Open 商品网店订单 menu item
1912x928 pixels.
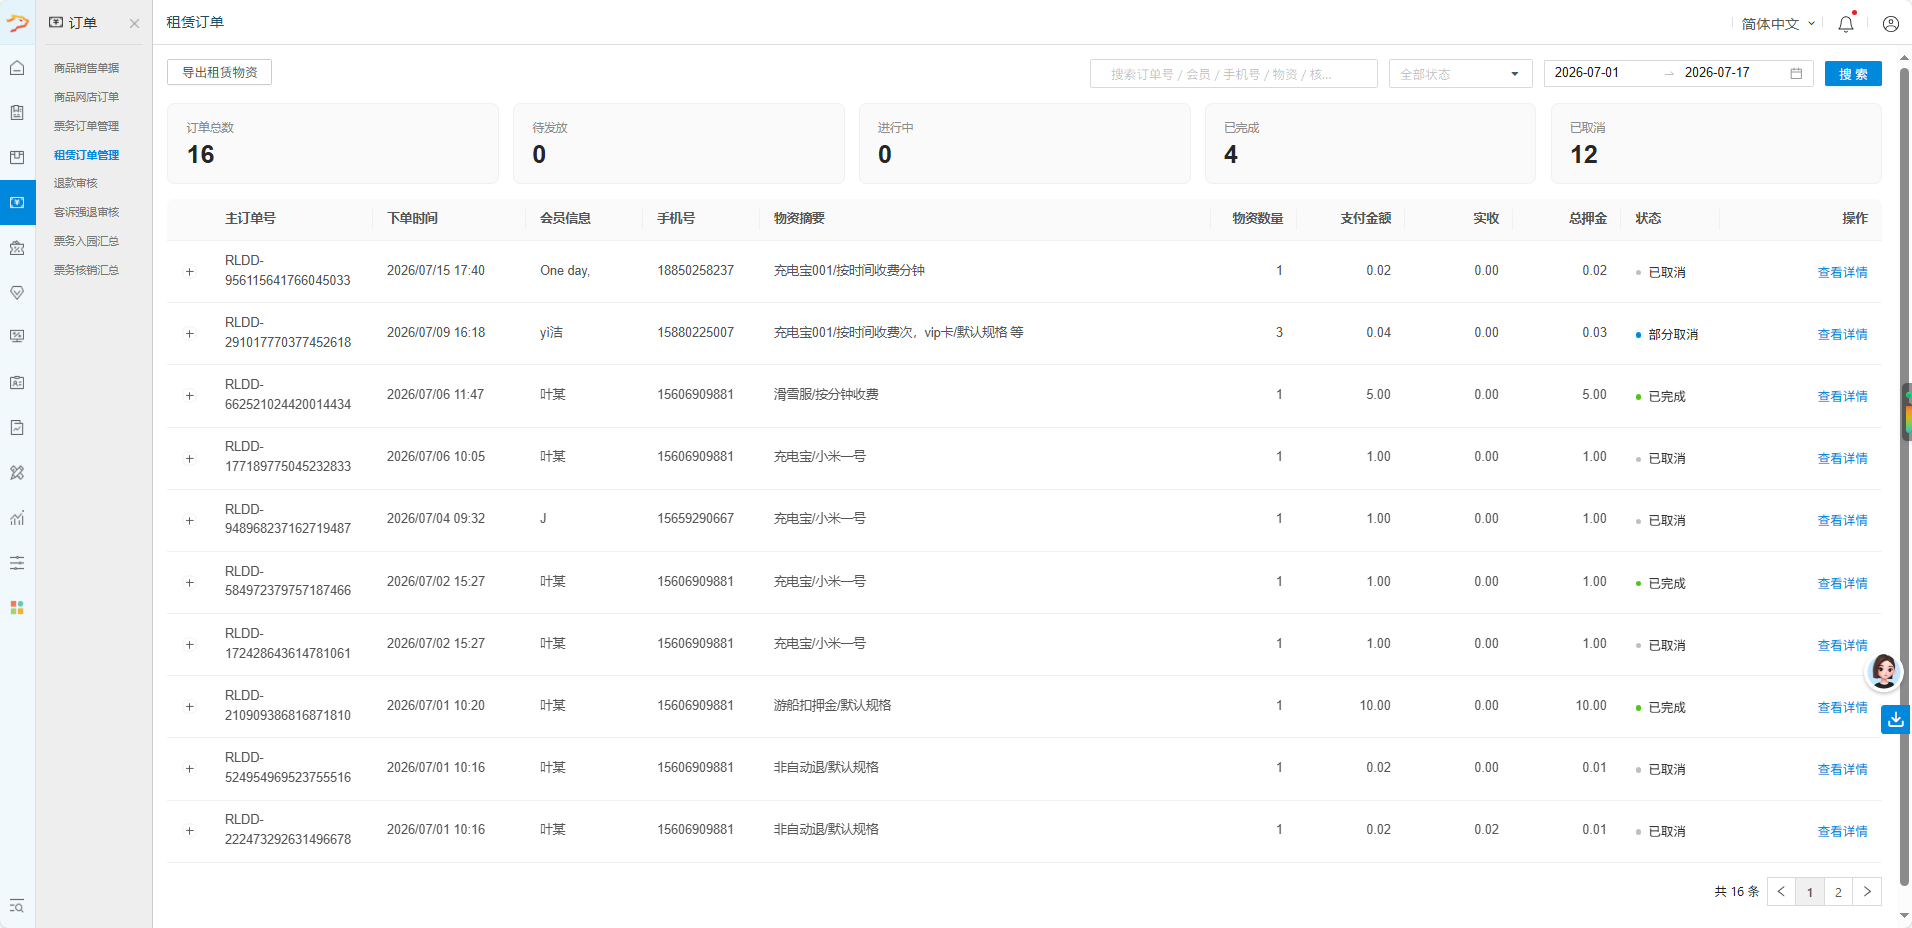tap(86, 97)
